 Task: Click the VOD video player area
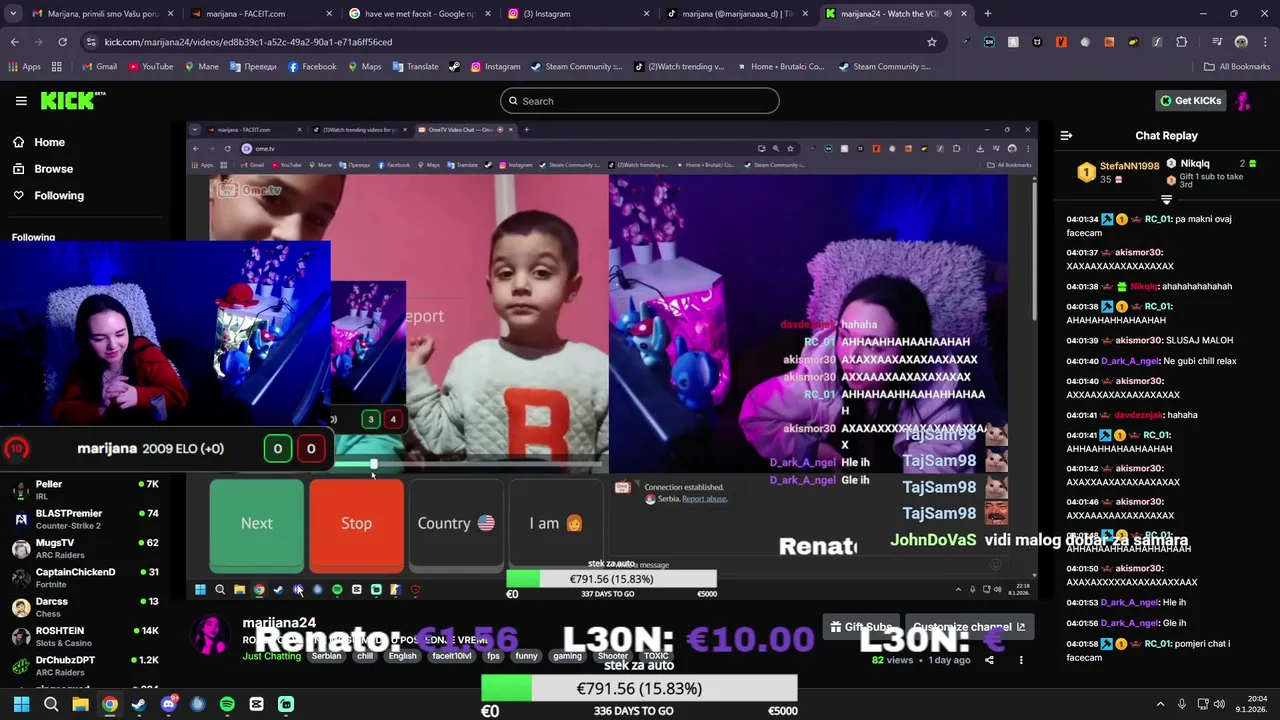[611, 360]
